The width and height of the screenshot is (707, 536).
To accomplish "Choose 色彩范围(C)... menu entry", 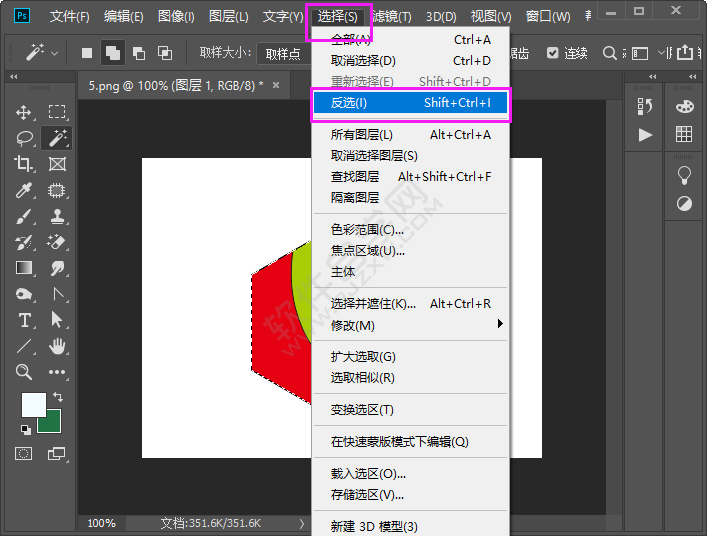I will point(410,229).
